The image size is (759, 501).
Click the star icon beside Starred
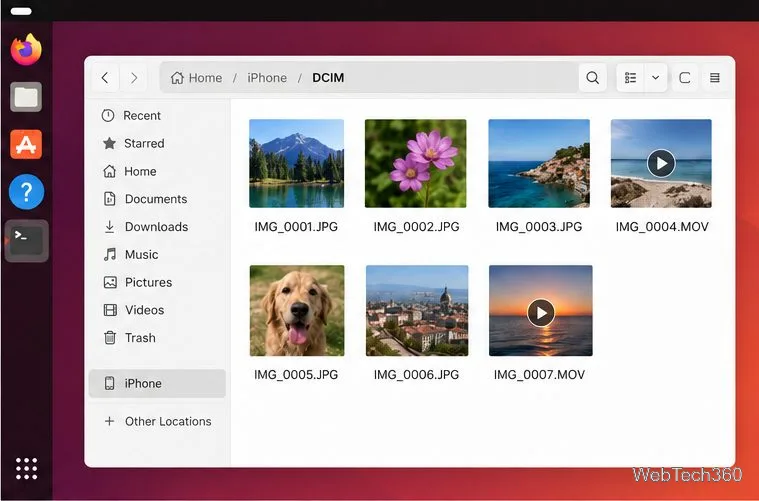pyautogui.click(x=109, y=143)
